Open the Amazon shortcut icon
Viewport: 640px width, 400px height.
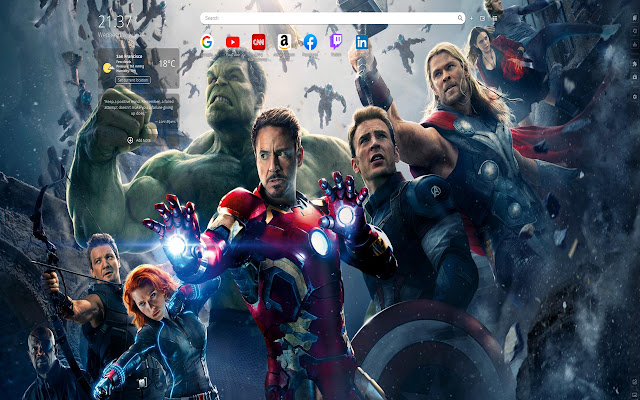click(284, 42)
